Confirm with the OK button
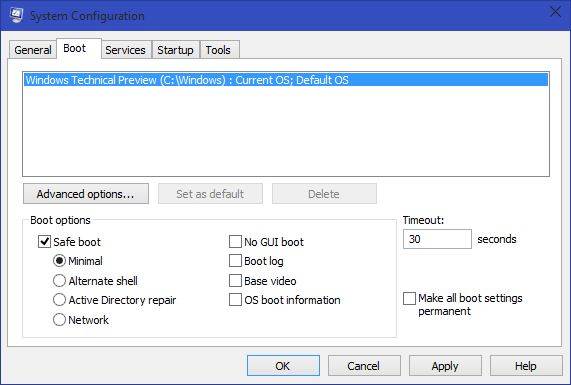Image resolution: width=571 pixels, height=385 pixels. pyautogui.click(x=283, y=366)
